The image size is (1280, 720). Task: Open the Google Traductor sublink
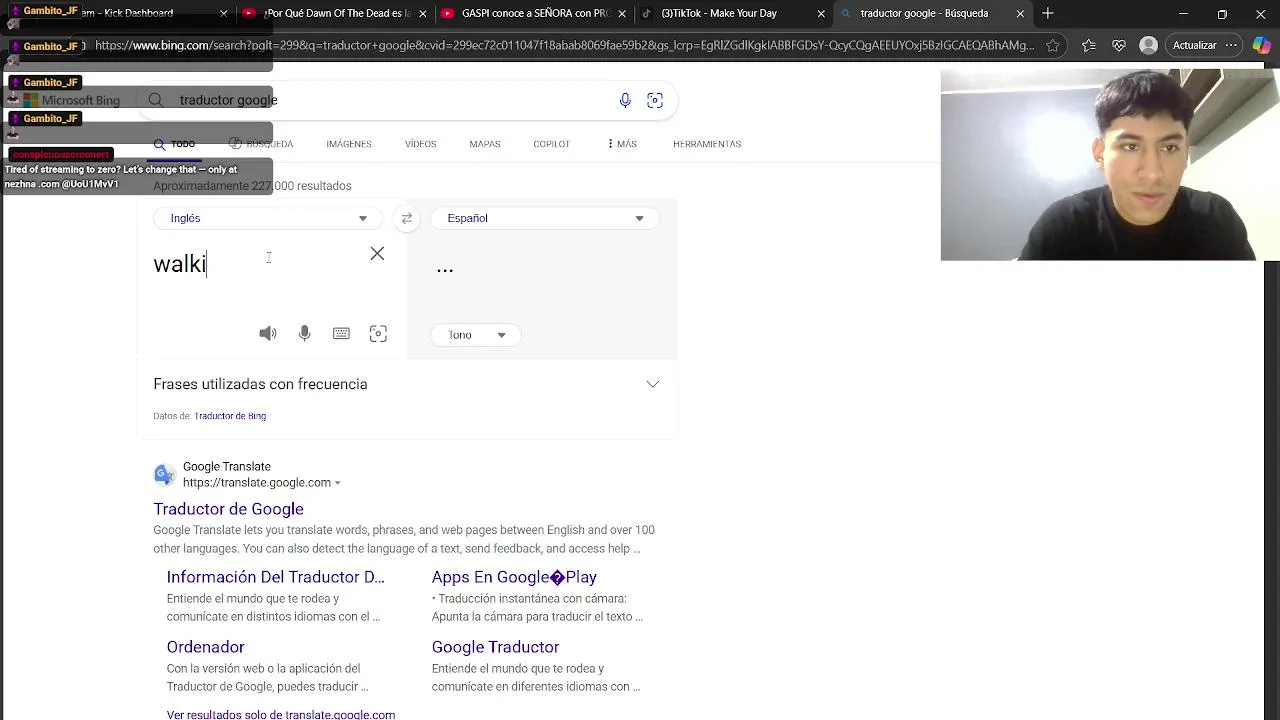pos(495,647)
